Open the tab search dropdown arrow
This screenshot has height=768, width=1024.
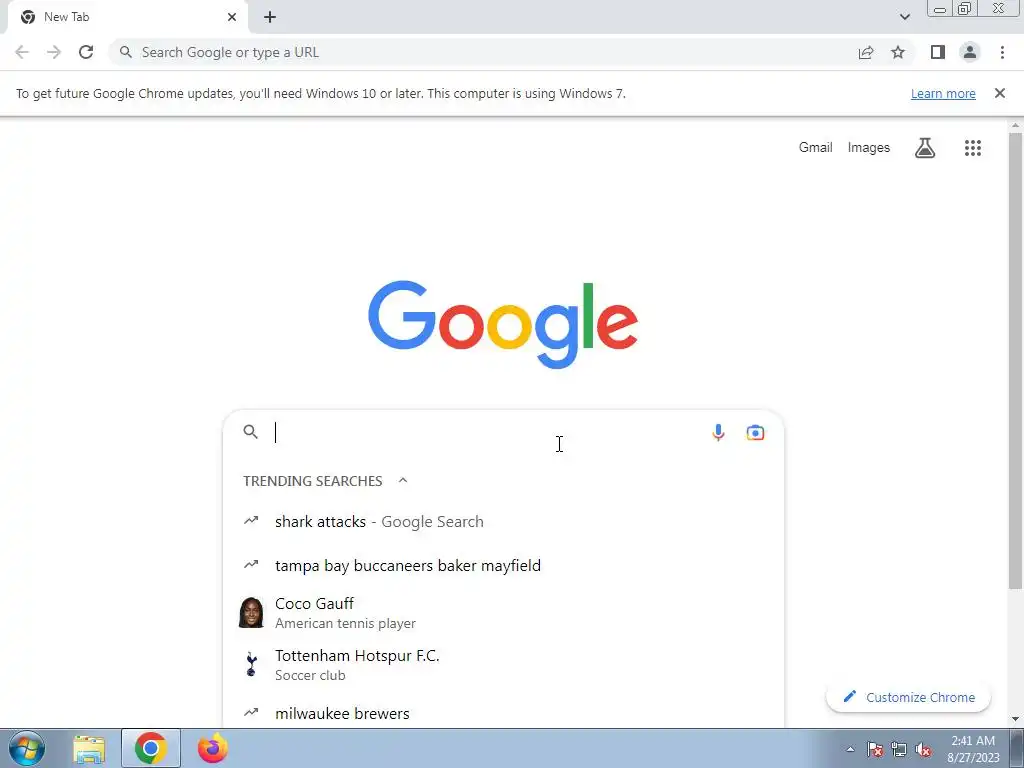(904, 17)
